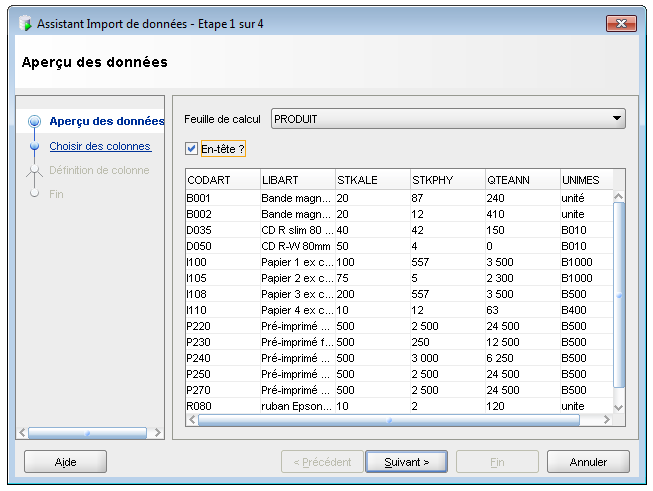The image size is (653, 491).
Task: Click the wizard application icon in title bar
Action: pyautogui.click(x=25, y=23)
